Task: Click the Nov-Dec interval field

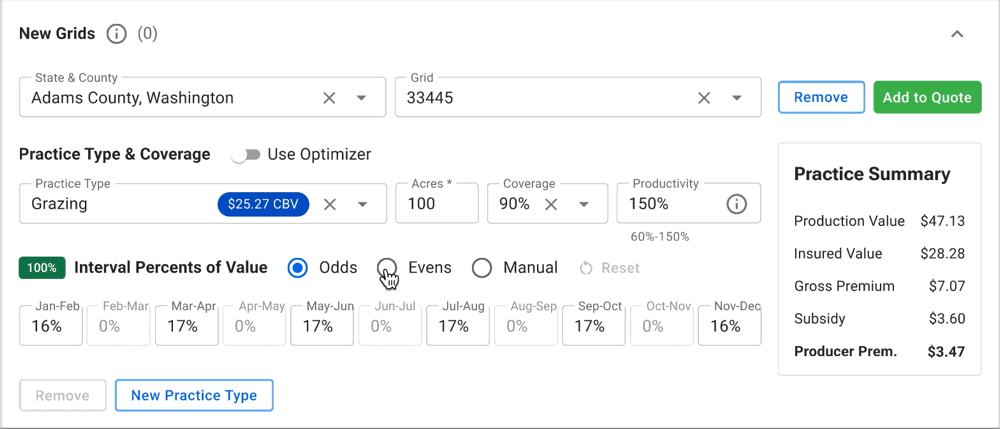Action: (730, 326)
